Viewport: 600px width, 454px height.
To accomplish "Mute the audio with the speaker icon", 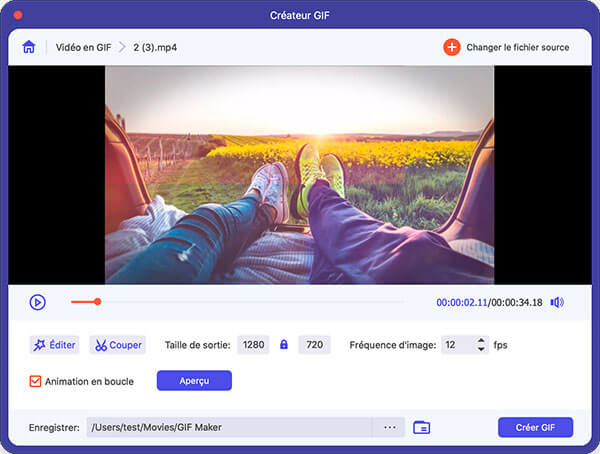I will tap(557, 302).
